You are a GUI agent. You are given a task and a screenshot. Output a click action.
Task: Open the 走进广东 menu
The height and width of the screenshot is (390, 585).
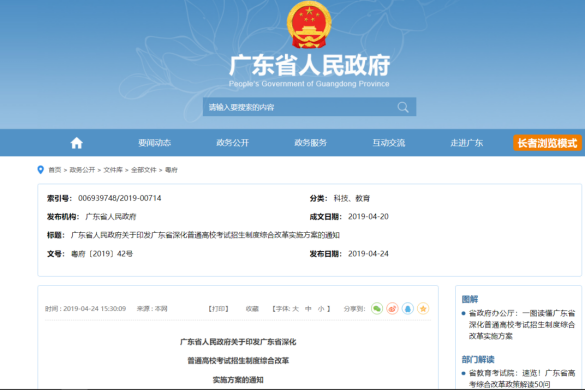tap(467, 143)
